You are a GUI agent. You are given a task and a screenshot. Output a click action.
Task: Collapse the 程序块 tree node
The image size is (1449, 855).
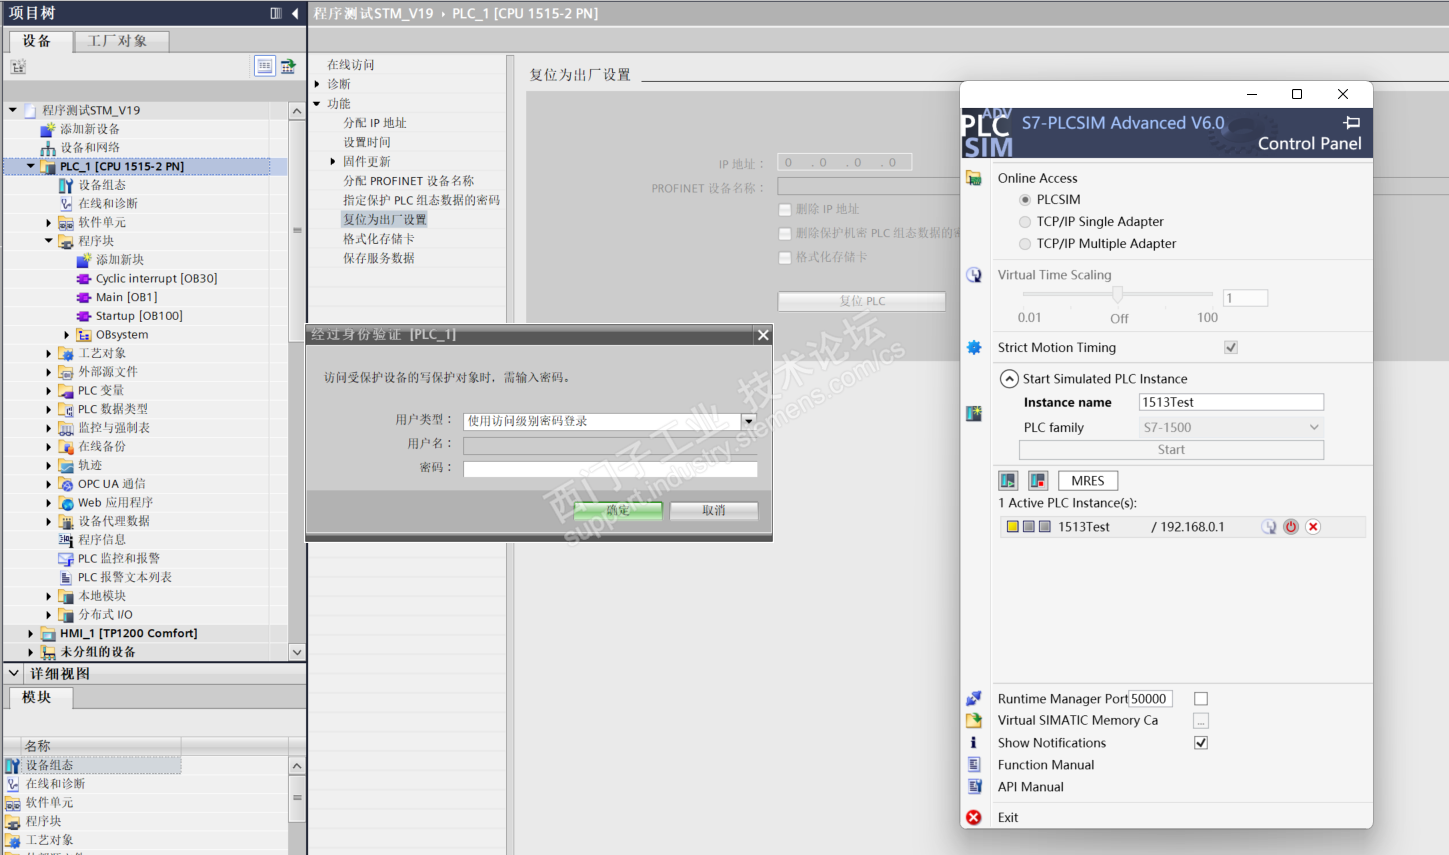(49, 241)
